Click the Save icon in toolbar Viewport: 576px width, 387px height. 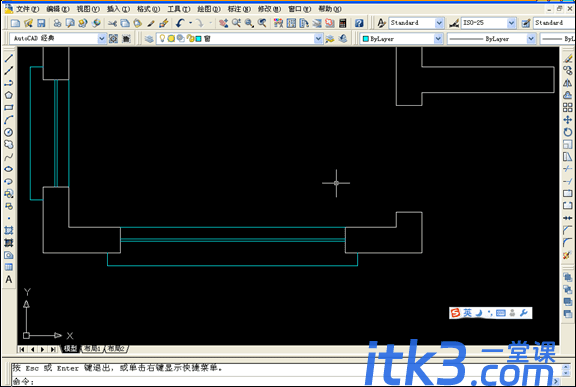[41, 23]
